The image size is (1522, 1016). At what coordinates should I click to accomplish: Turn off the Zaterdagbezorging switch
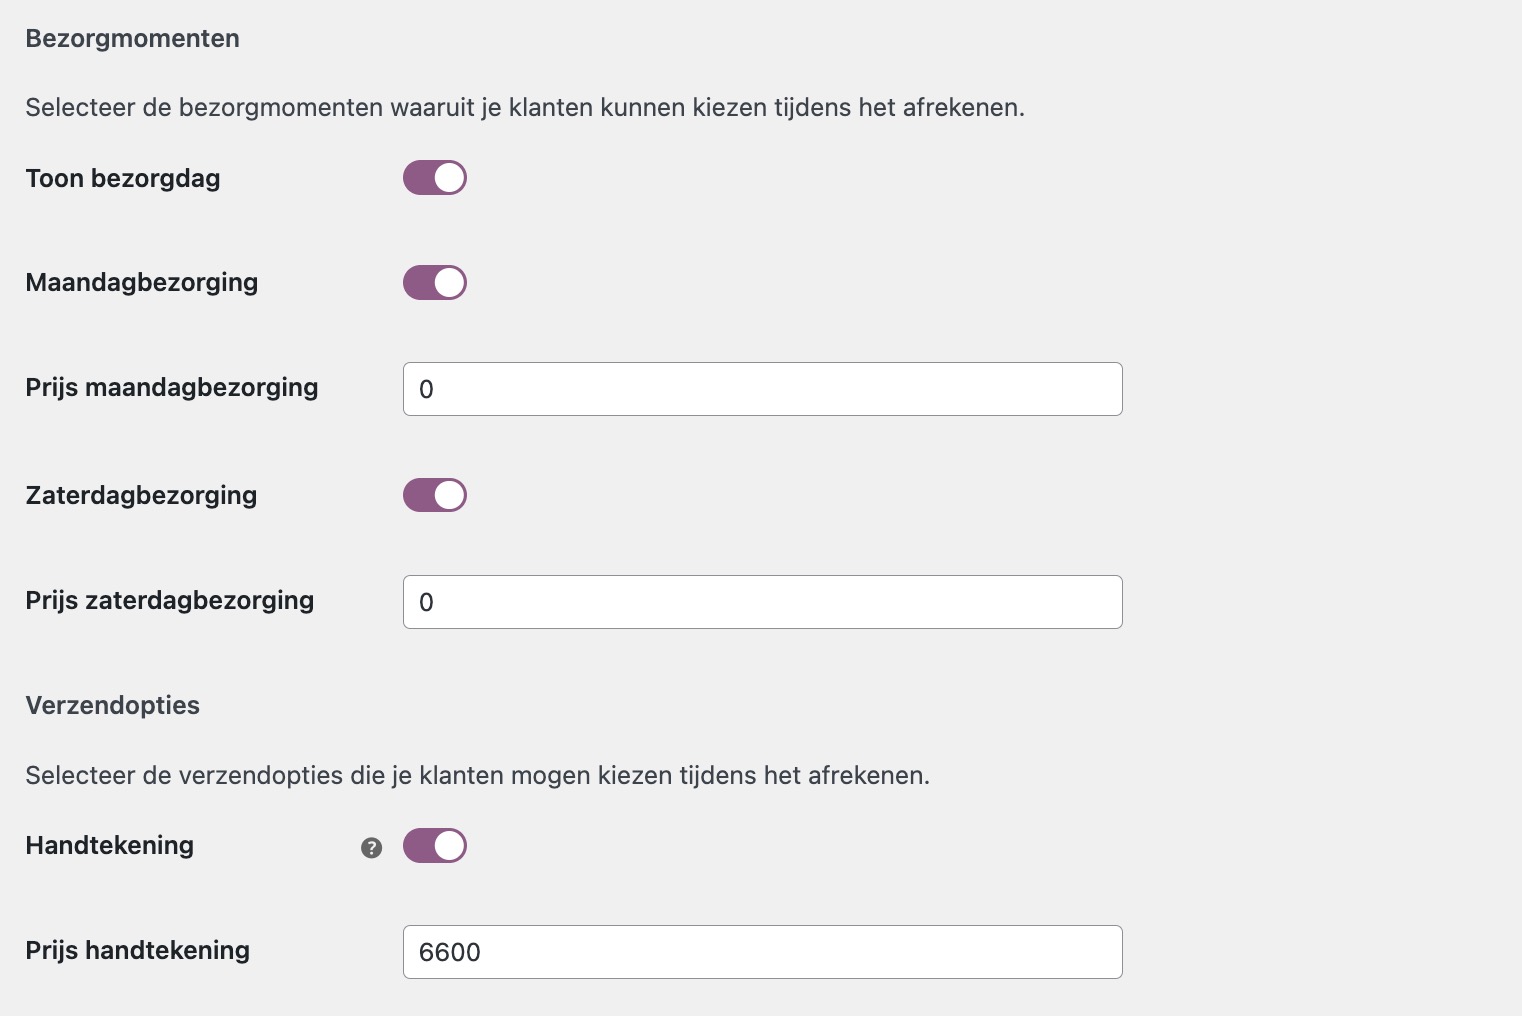434,494
